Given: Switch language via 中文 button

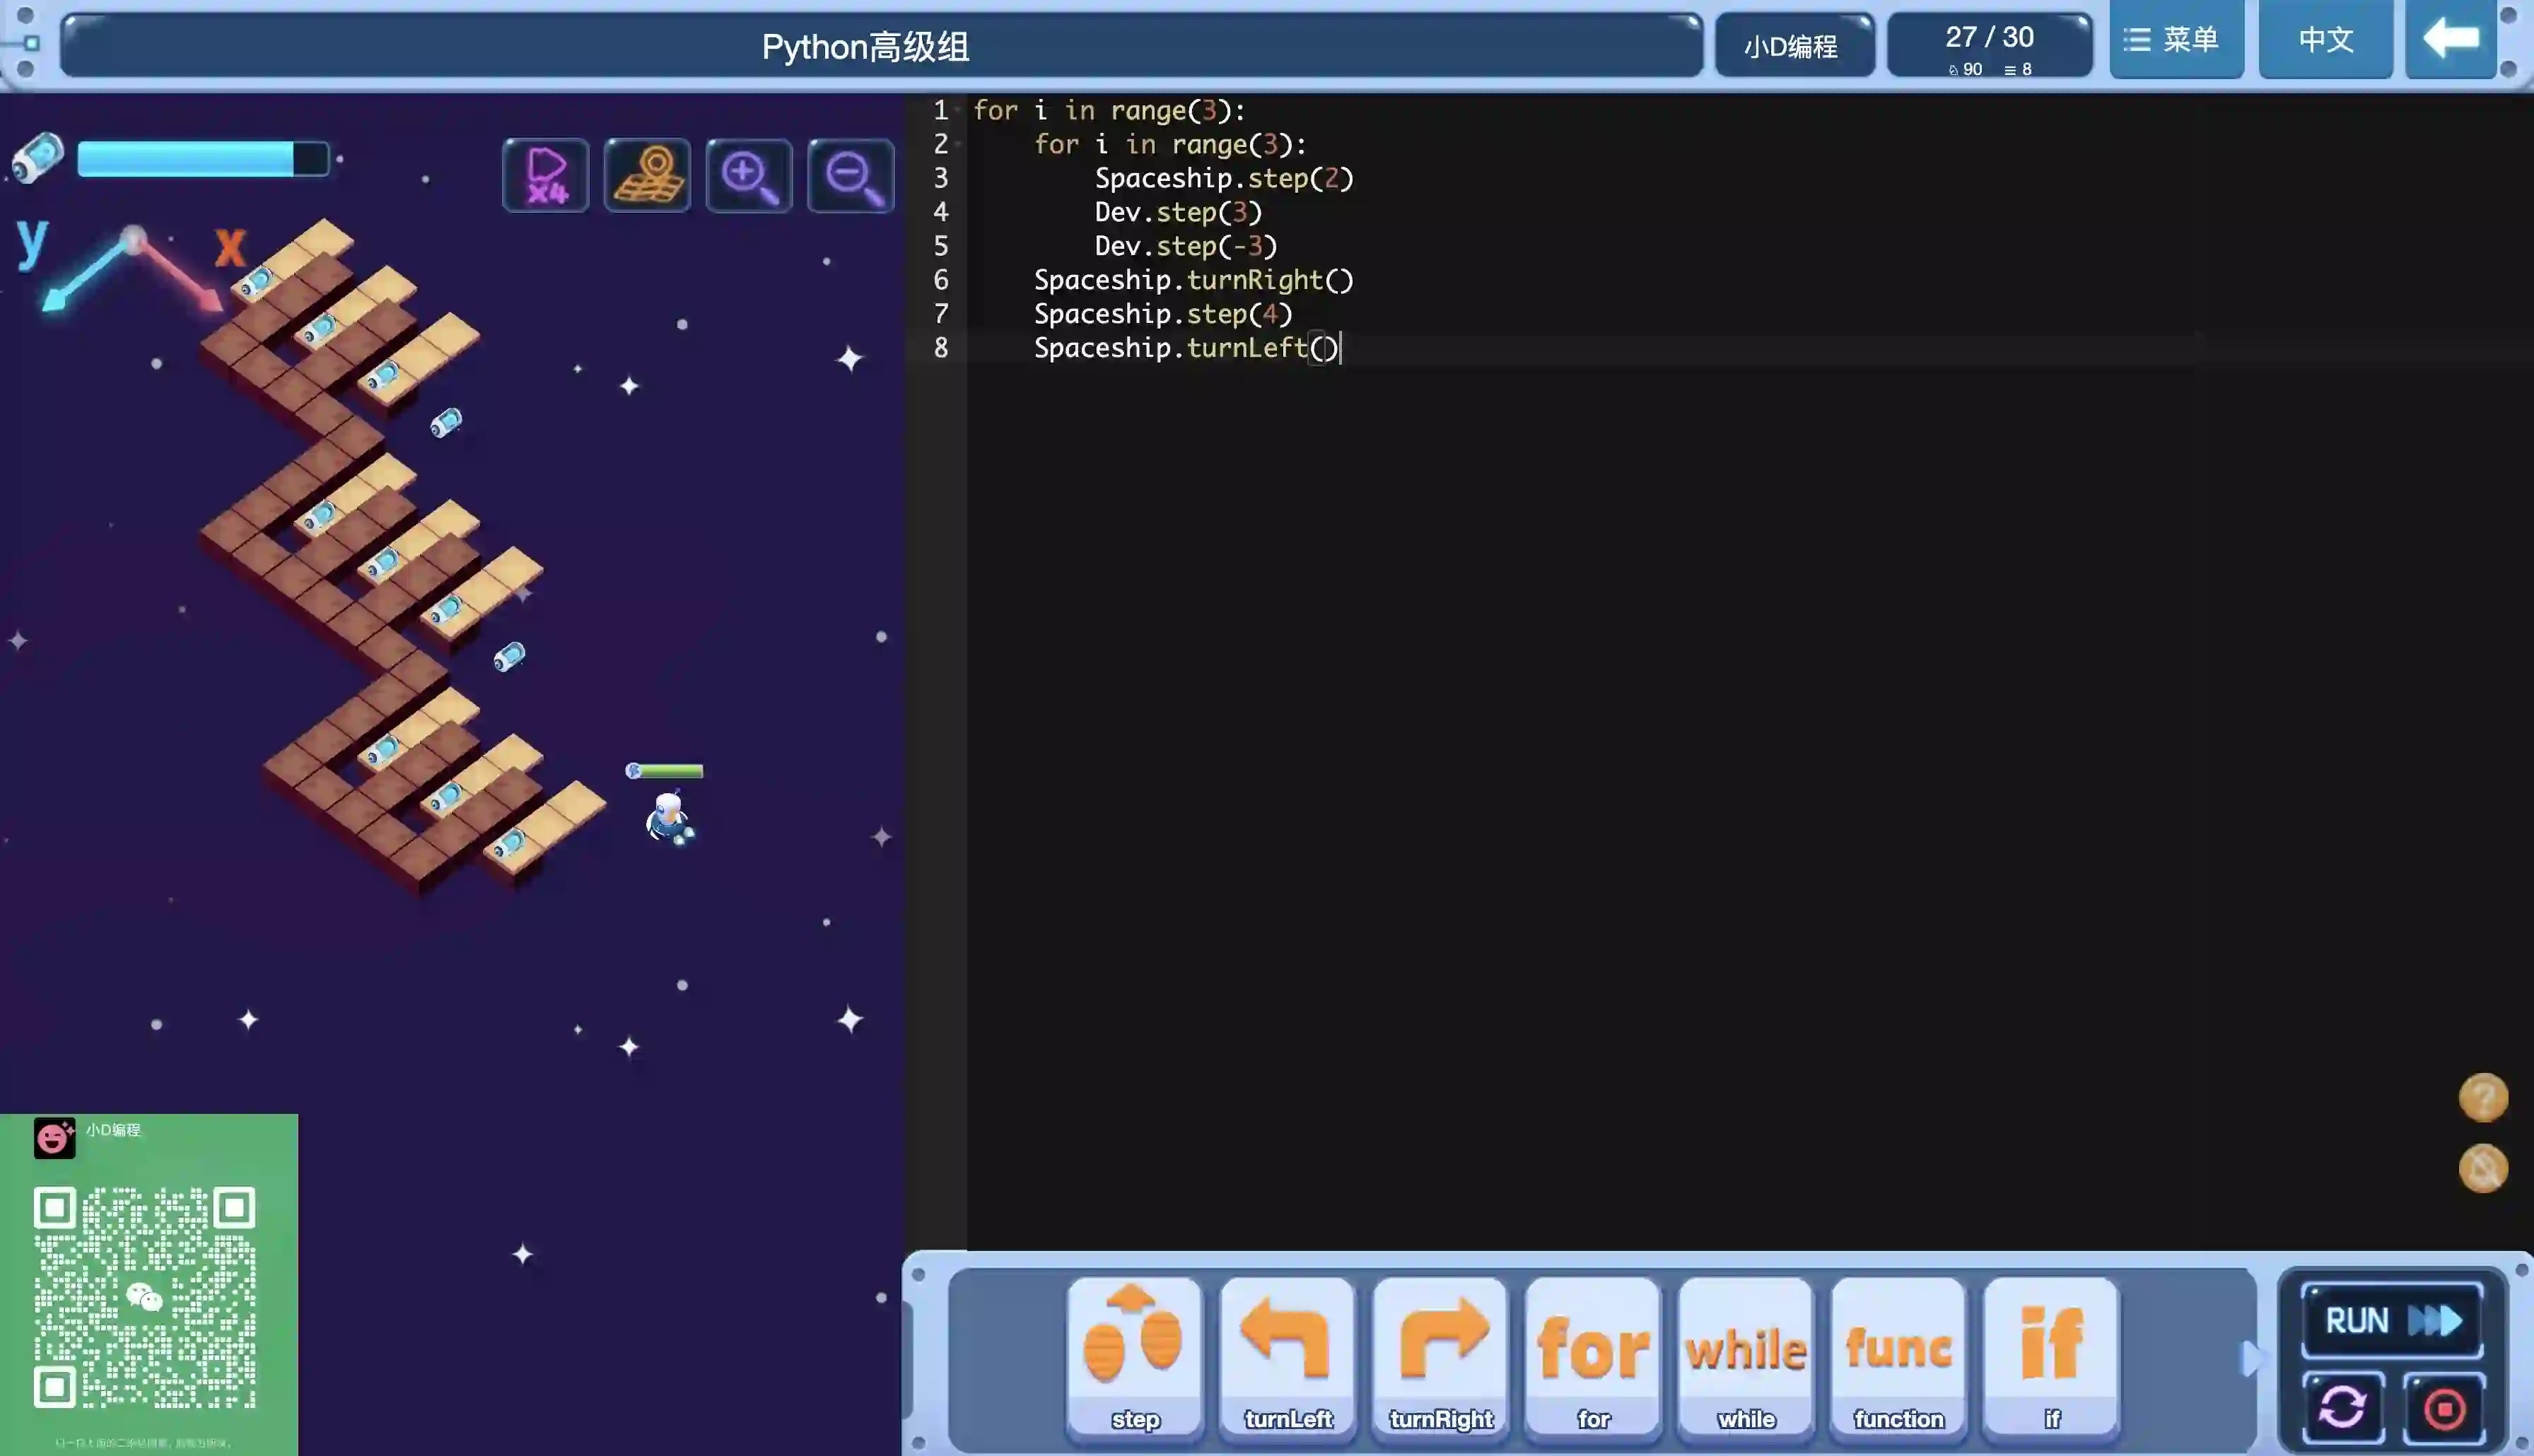Looking at the screenshot, I should coord(2325,40).
